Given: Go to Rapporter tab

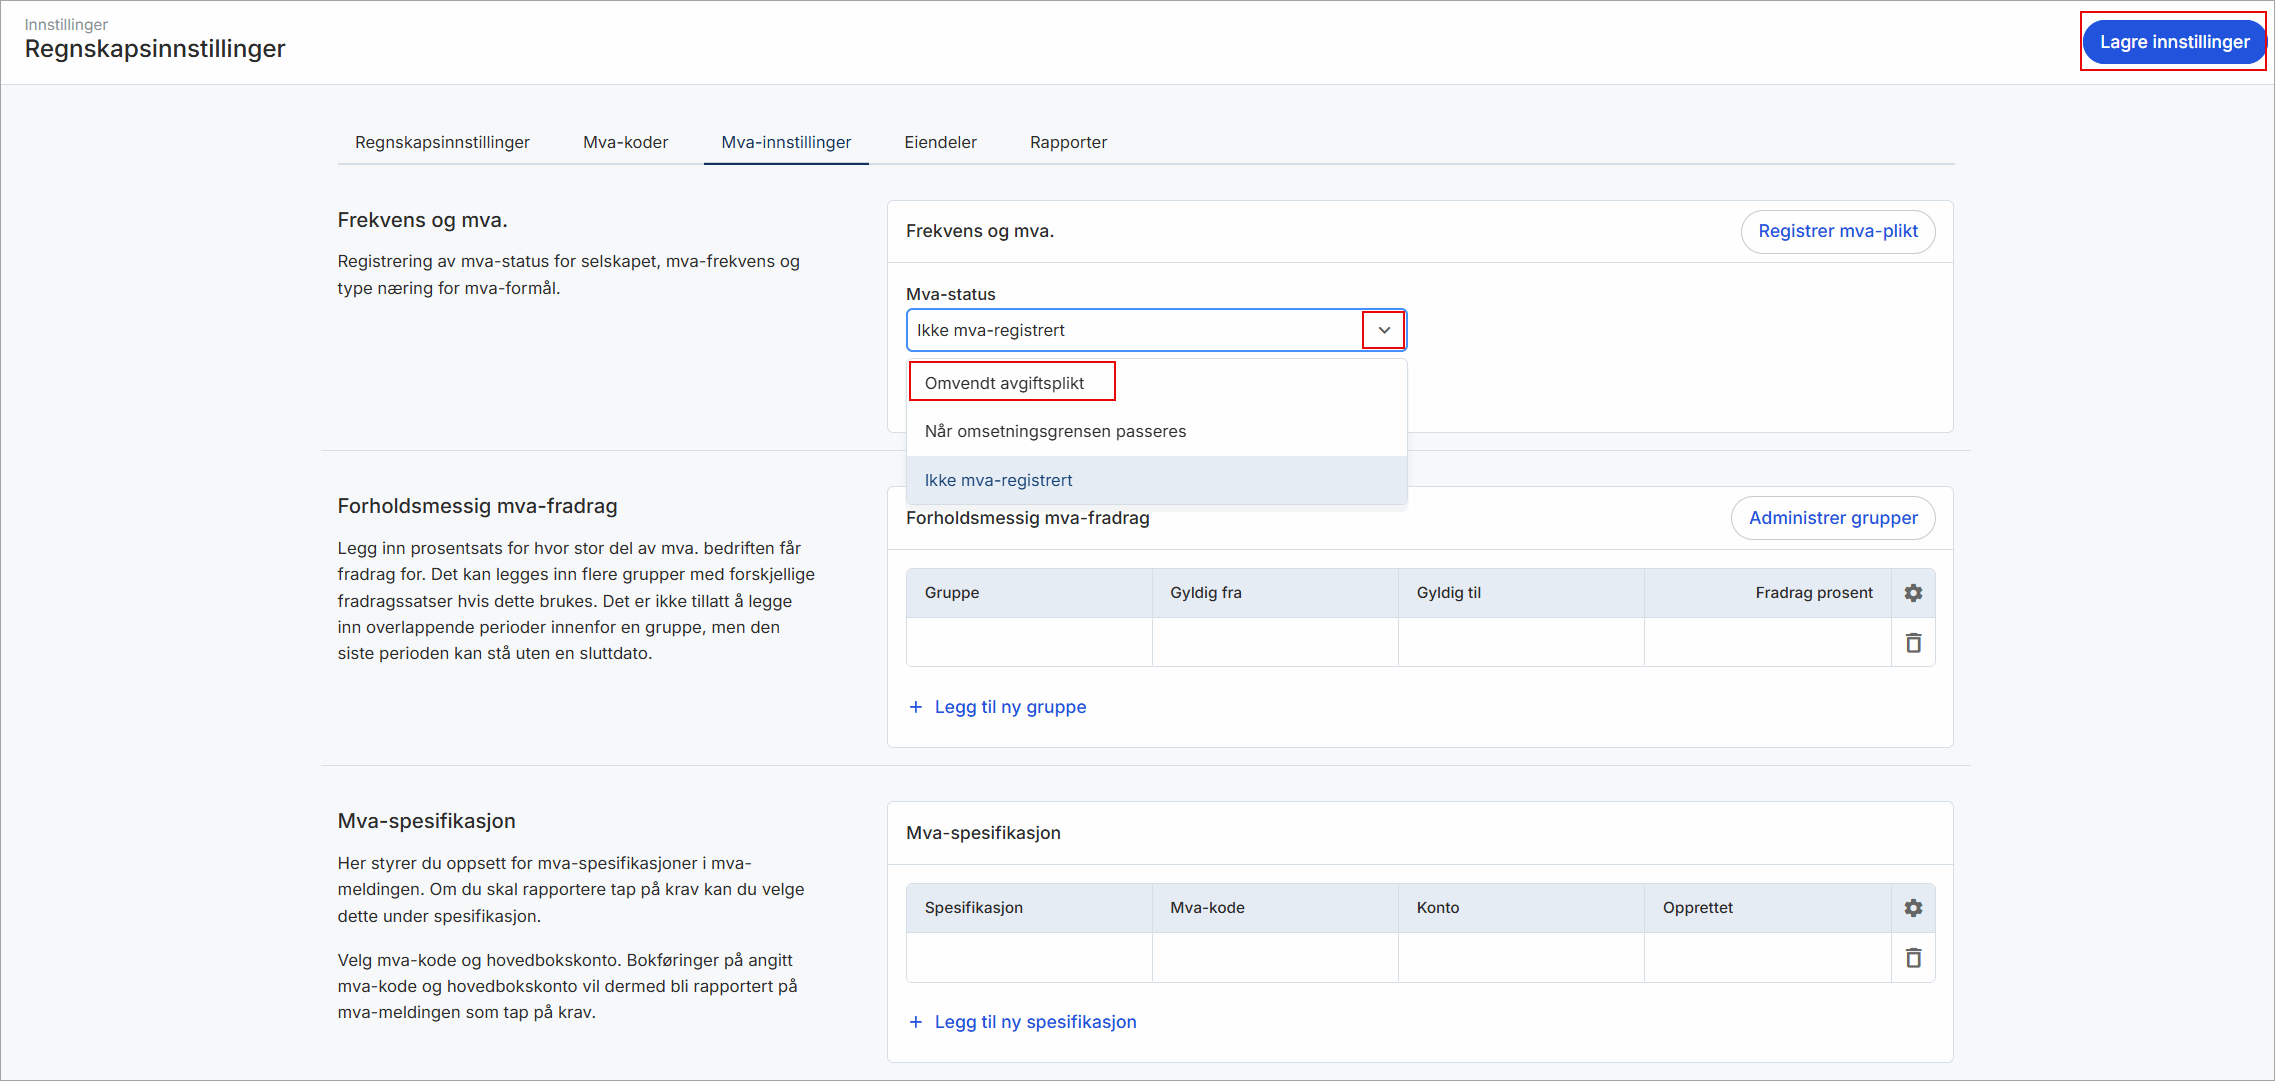Looking at the screenshot, I should [1068, 142].
